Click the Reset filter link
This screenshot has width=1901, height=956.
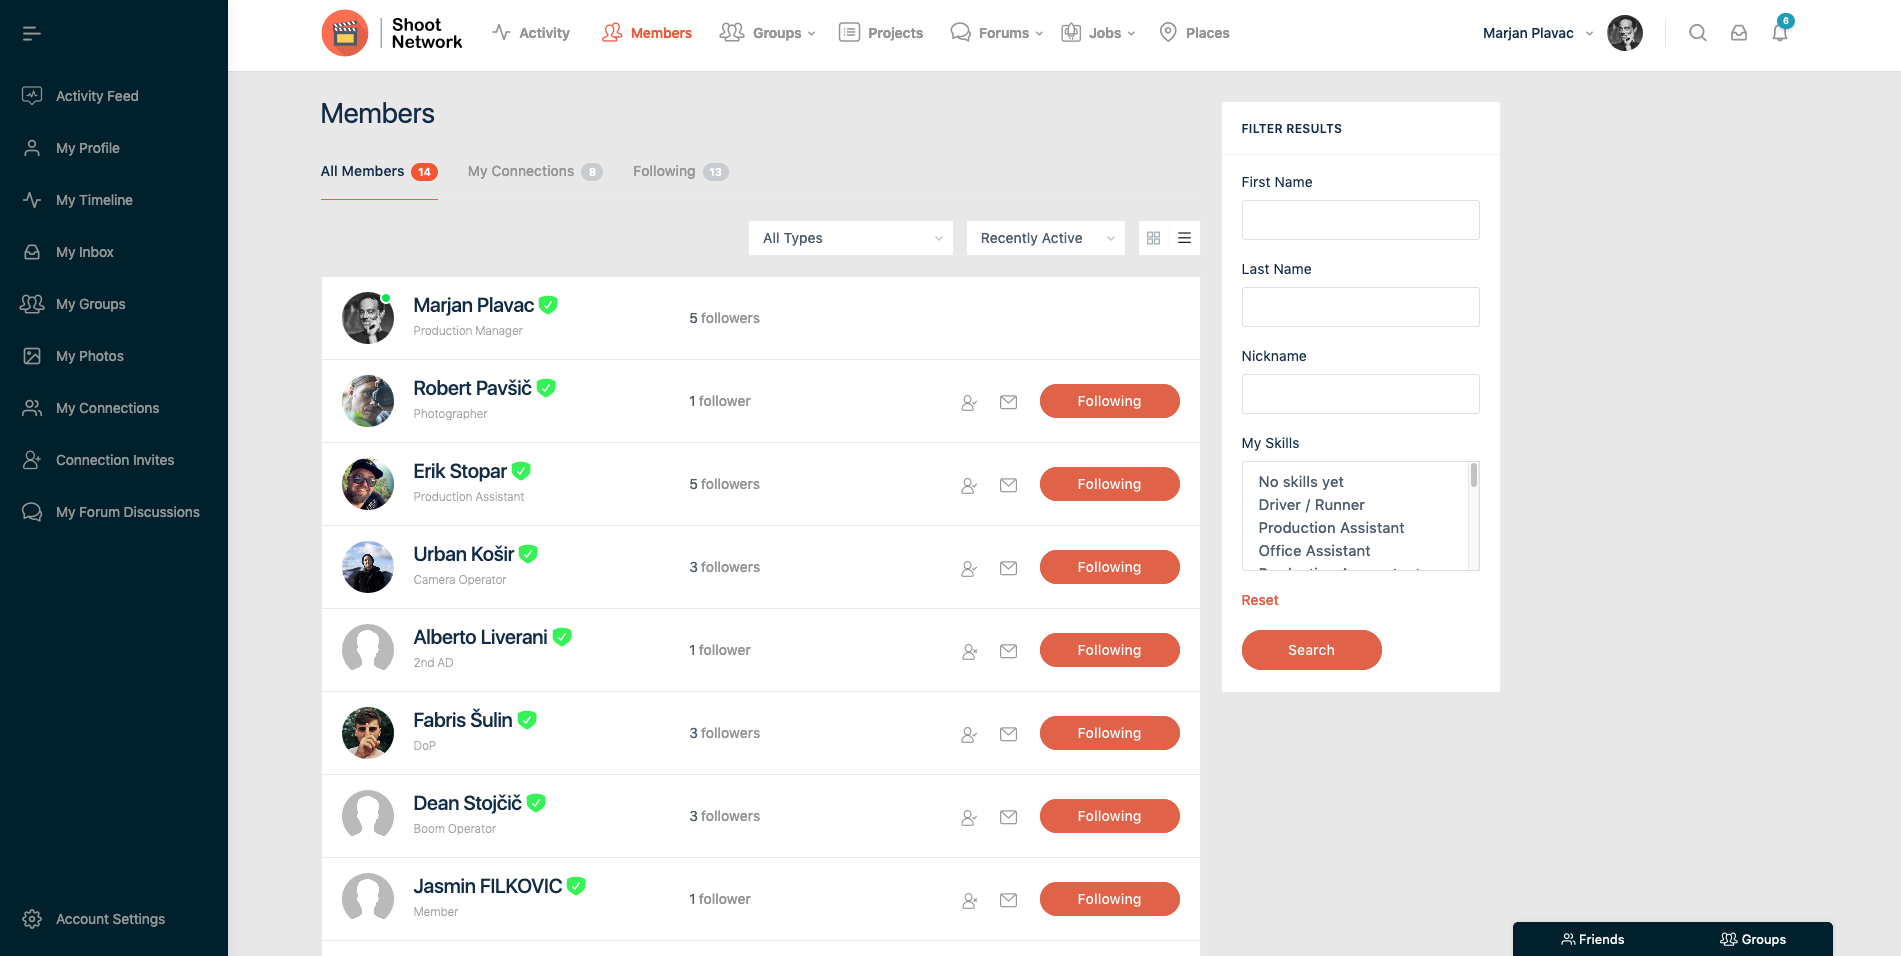pos(1259,600)
